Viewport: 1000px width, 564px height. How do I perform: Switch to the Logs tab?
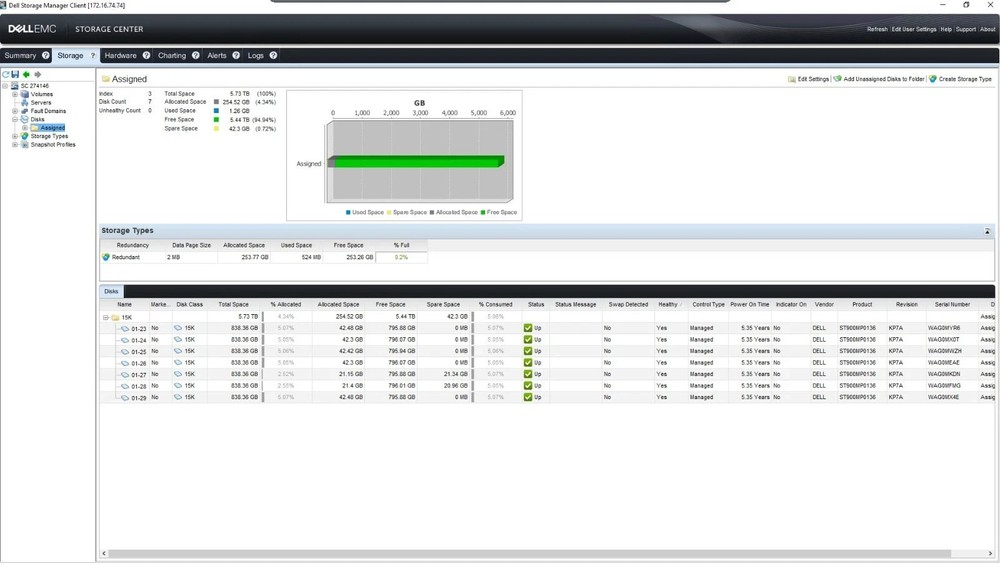click(256, 56)
